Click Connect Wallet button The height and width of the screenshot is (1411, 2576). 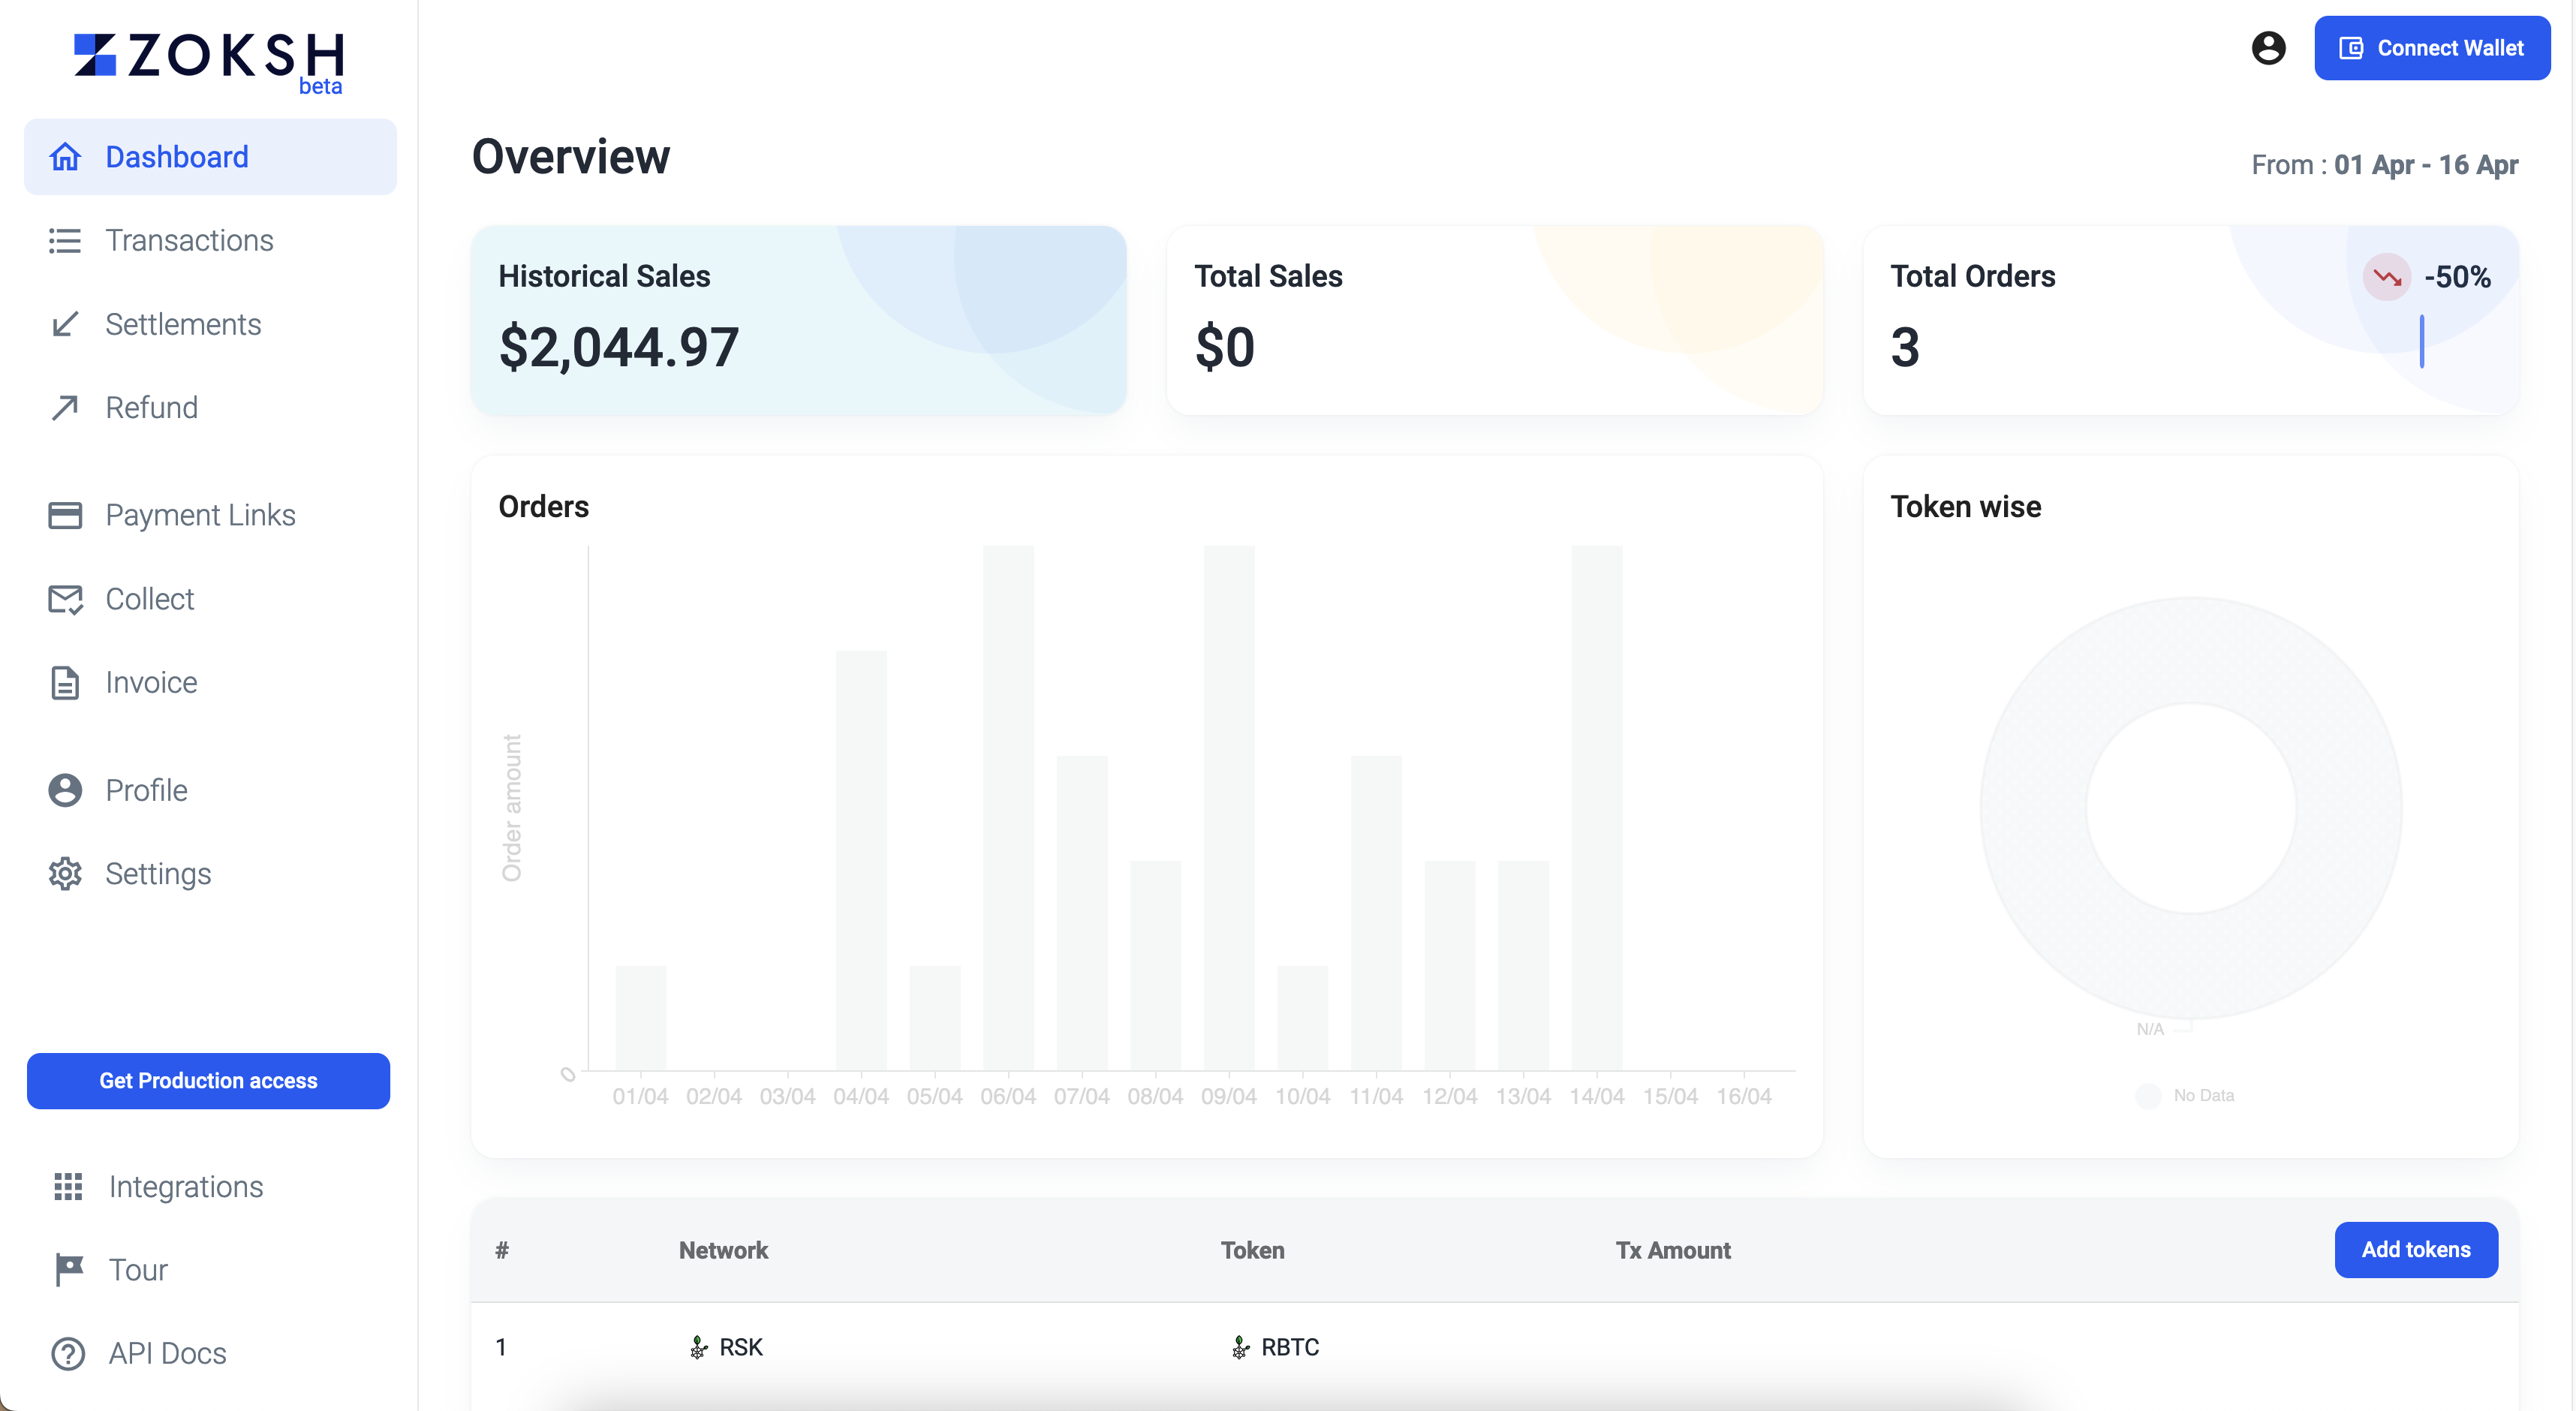tap(2431, 48)
